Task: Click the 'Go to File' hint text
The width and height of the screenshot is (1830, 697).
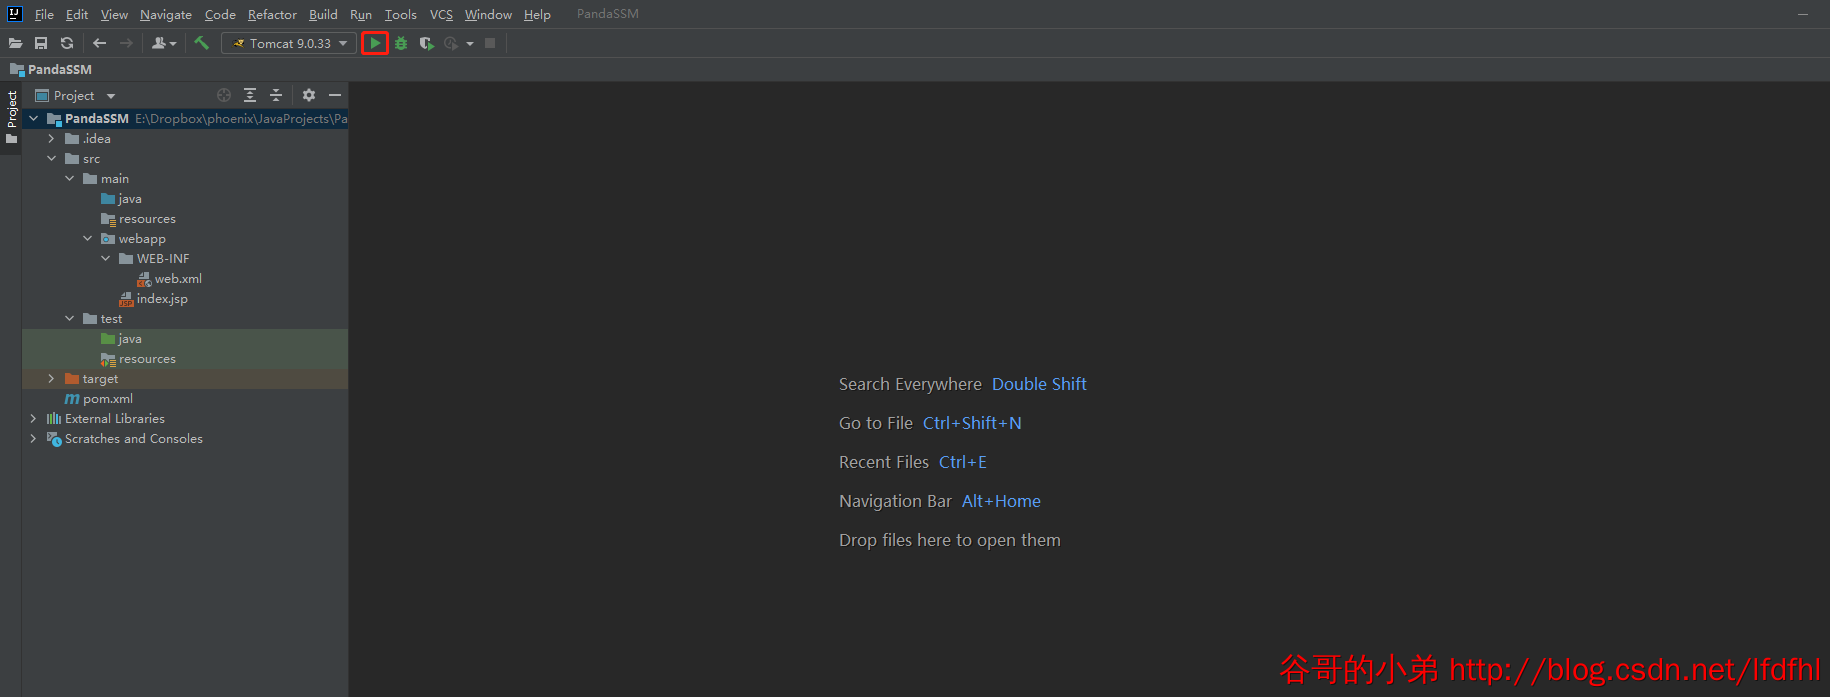Action: [876, 423]
